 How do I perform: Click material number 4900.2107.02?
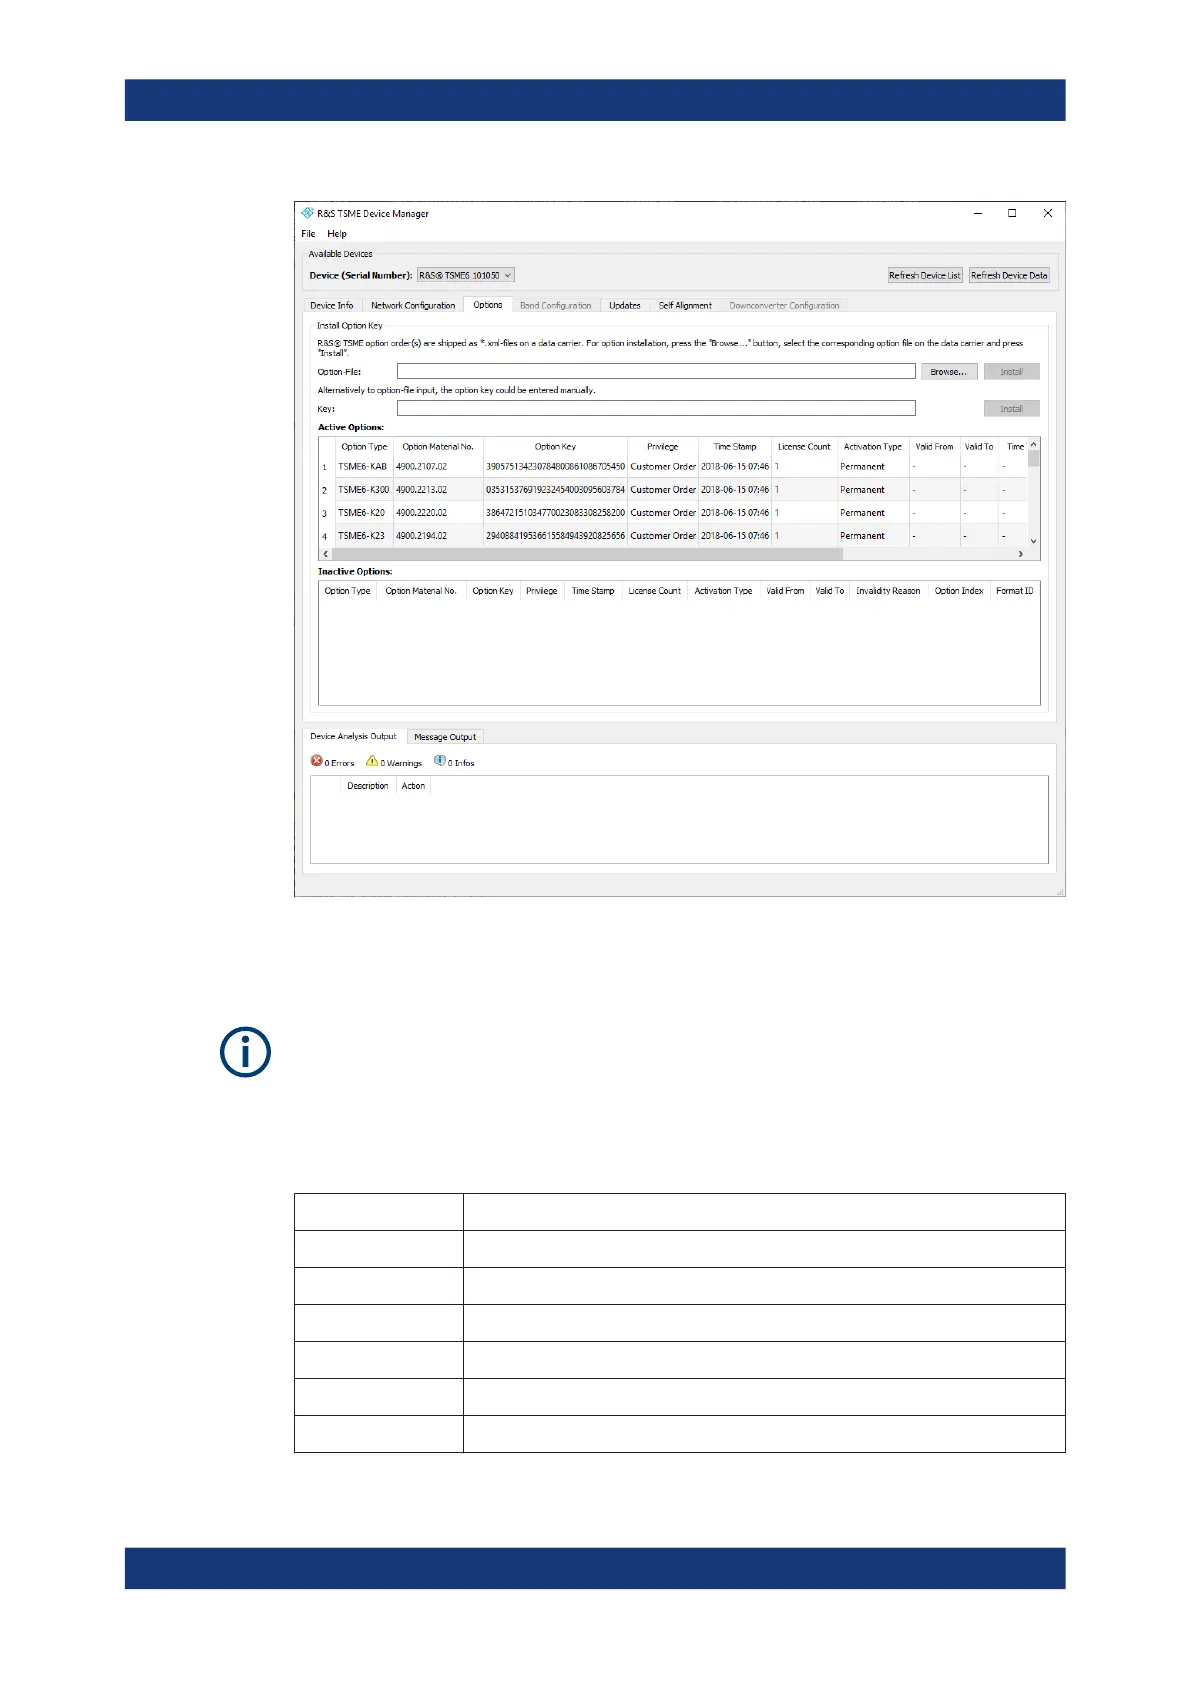[421, 467]
